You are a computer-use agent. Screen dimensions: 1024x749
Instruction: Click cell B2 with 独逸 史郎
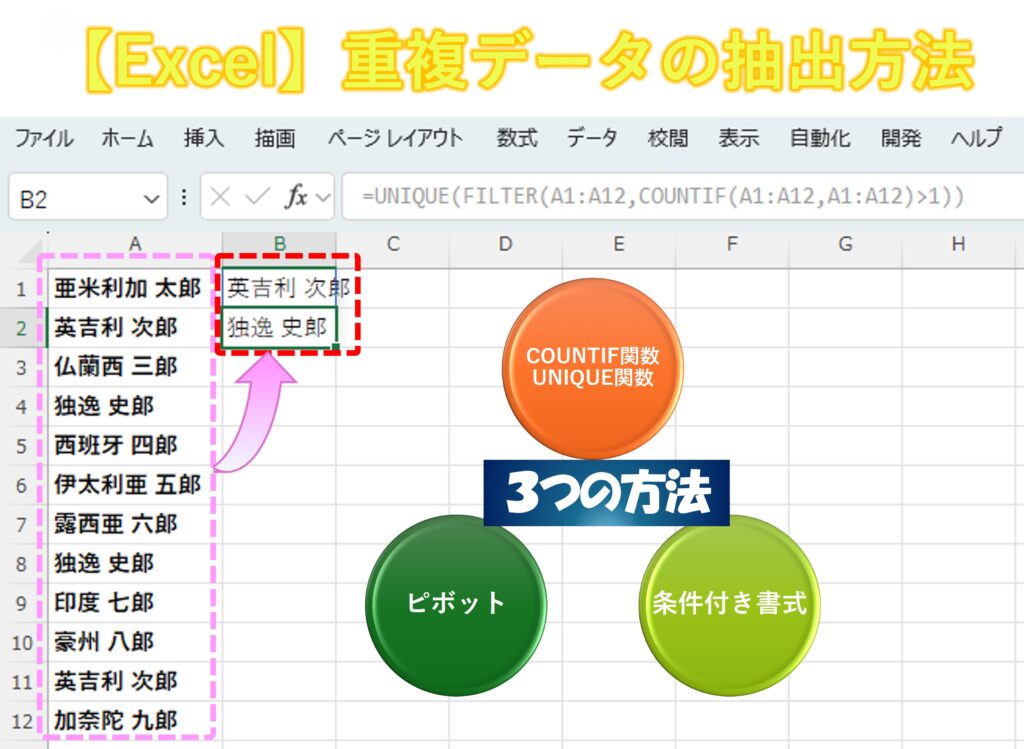[280, 327]
